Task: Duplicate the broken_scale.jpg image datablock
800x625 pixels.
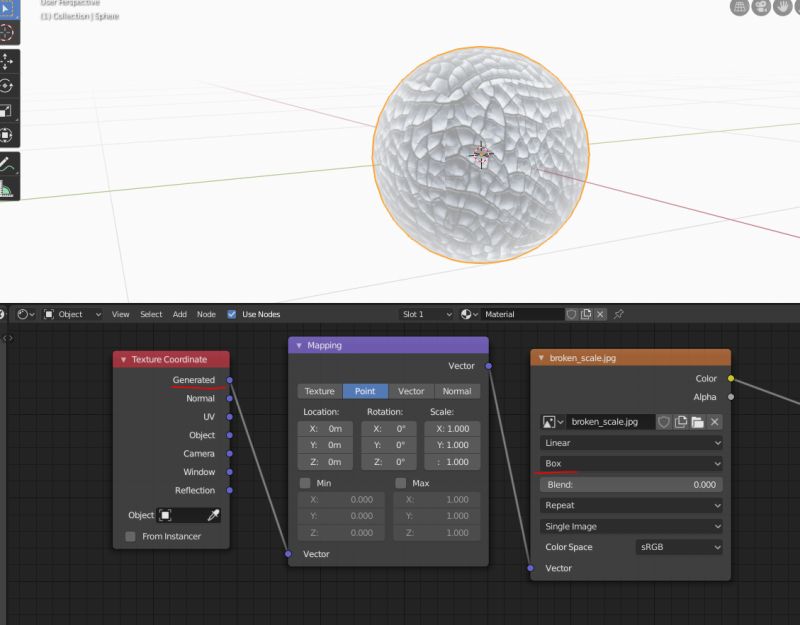Action: click(x=681, y=422)
